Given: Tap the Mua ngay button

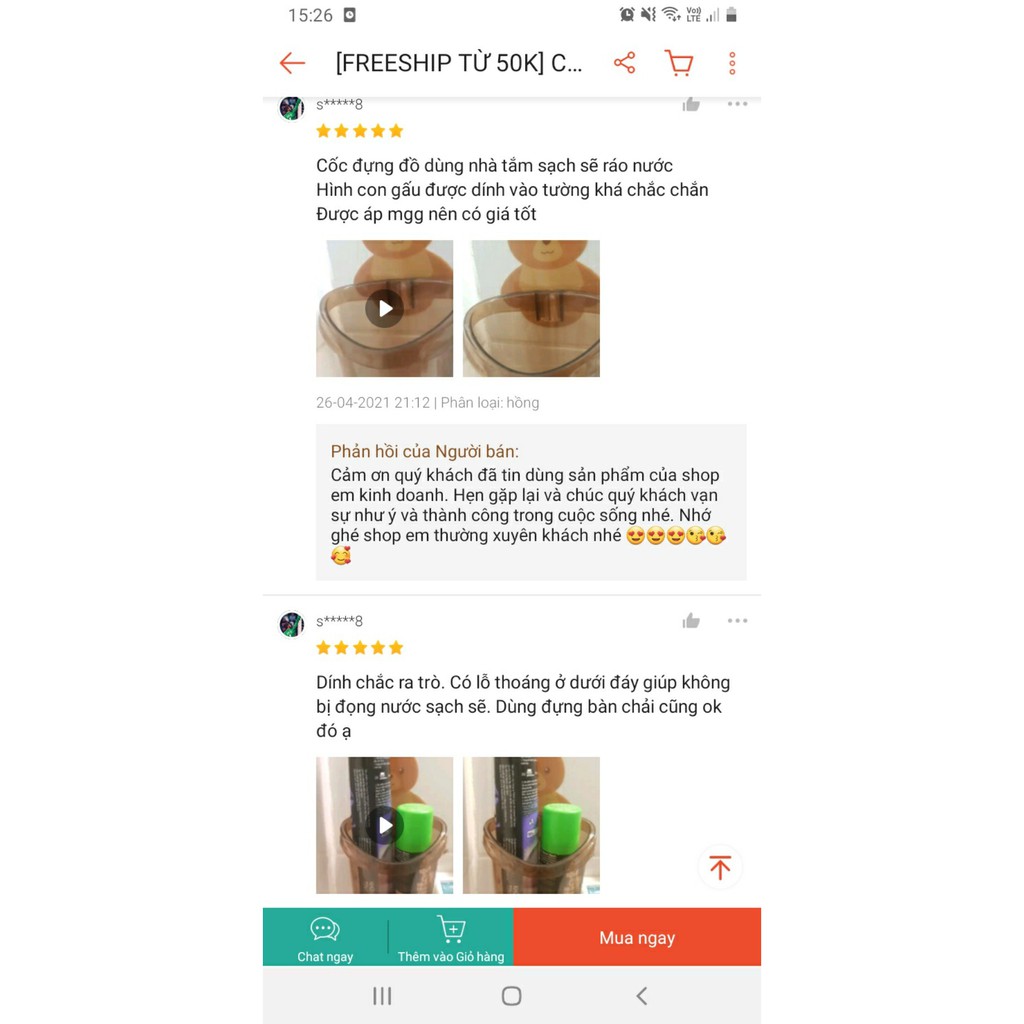Looking at the screenshot, I should point(637,937).
